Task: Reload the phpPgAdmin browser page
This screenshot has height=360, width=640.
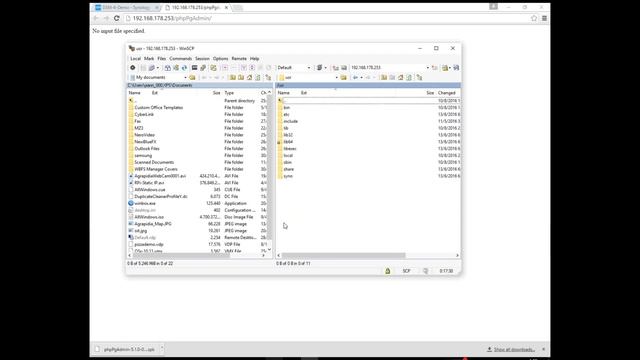Action: click(x=117, y=18)
